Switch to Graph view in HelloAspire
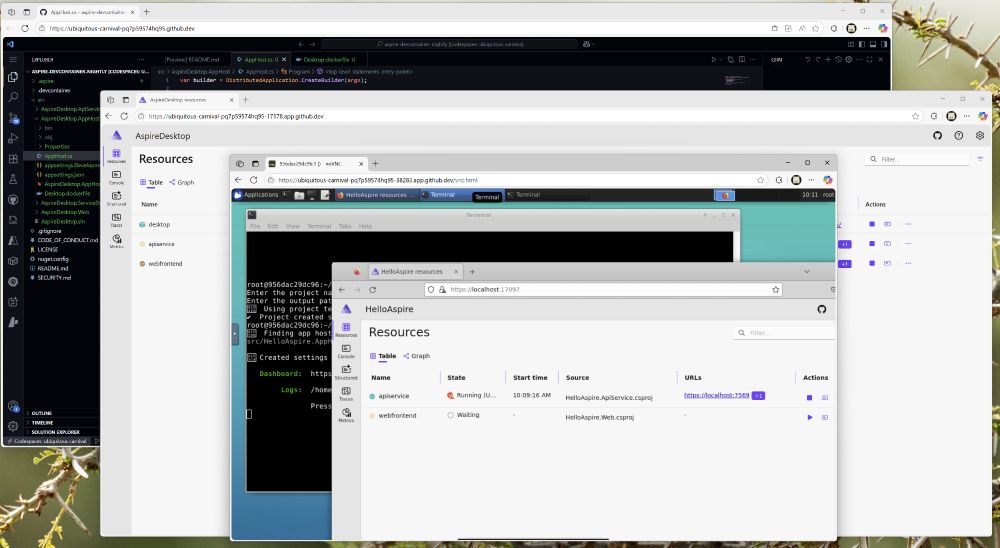This screenshot has width=1000, height=548. click(x=416, y=356)
